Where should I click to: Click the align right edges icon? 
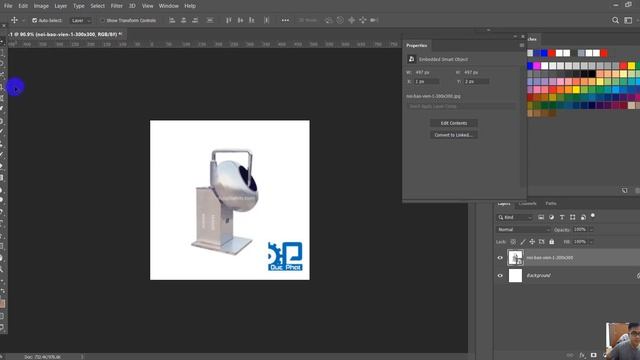[x=195, y=20]
